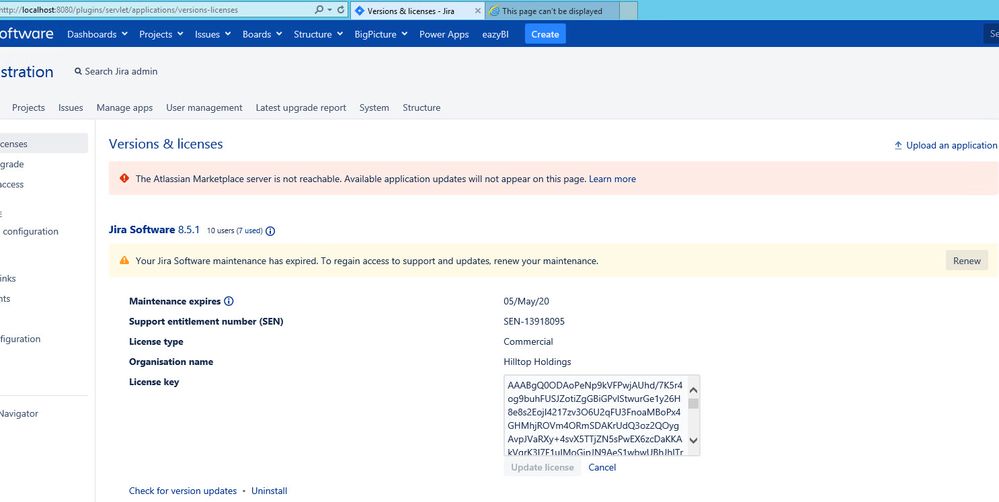999x502 pixels.
Task: Click info icon beside Maintenance expires
Action: [x=229, y=301]
